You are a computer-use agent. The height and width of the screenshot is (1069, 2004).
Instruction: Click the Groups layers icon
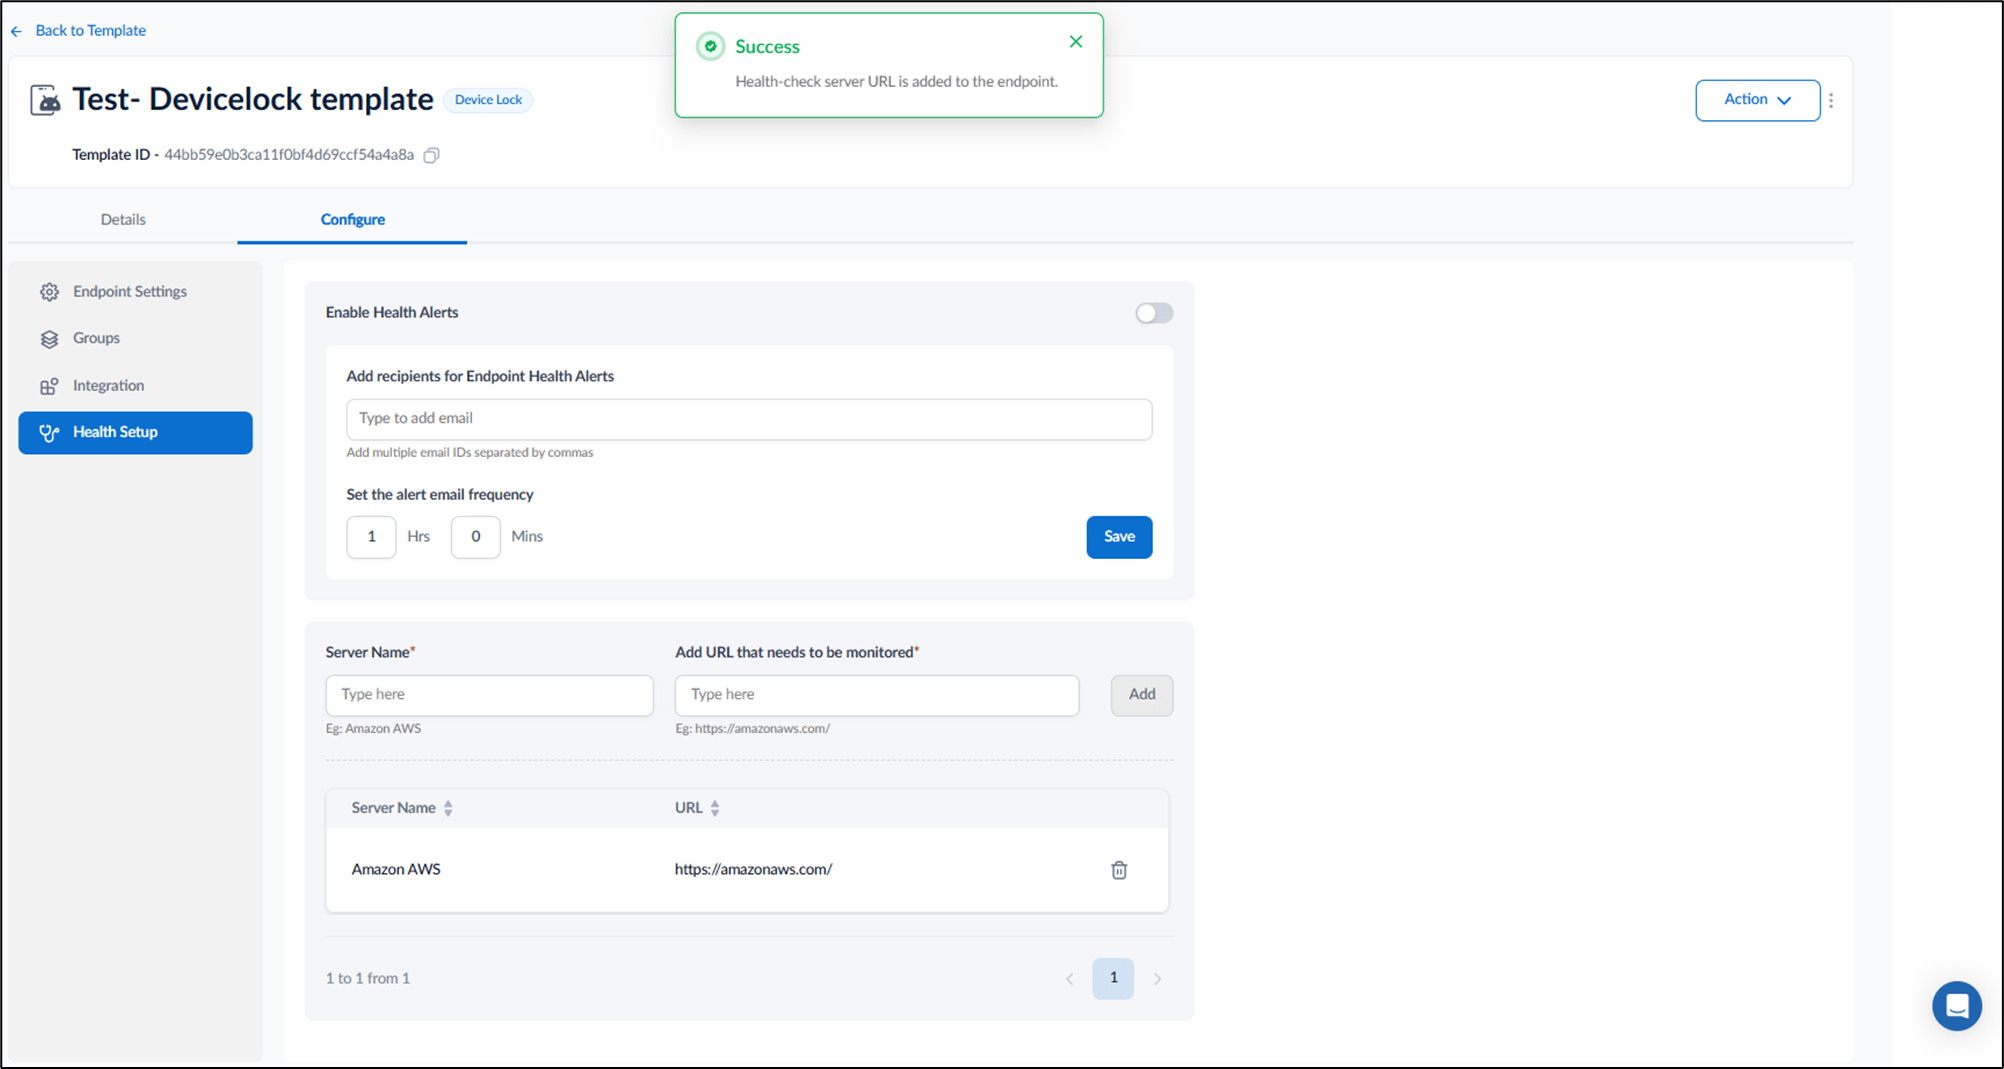click(49, 339)
